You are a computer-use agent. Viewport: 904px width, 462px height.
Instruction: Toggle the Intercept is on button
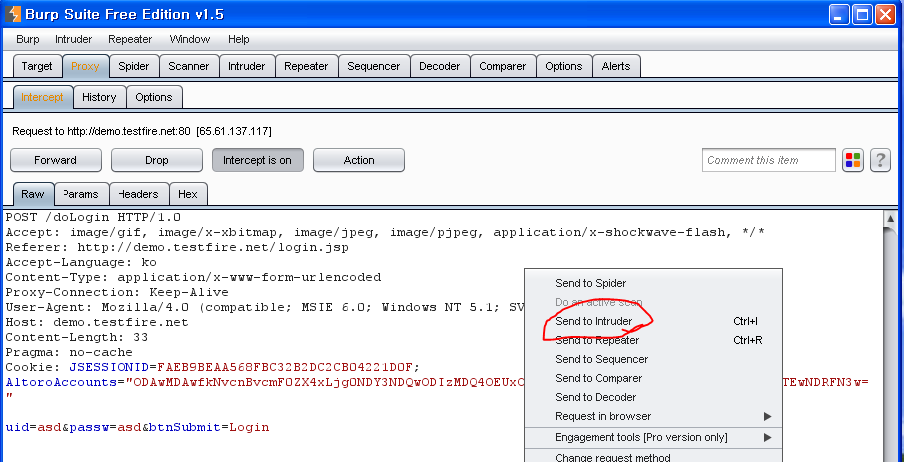click(258, 160)
